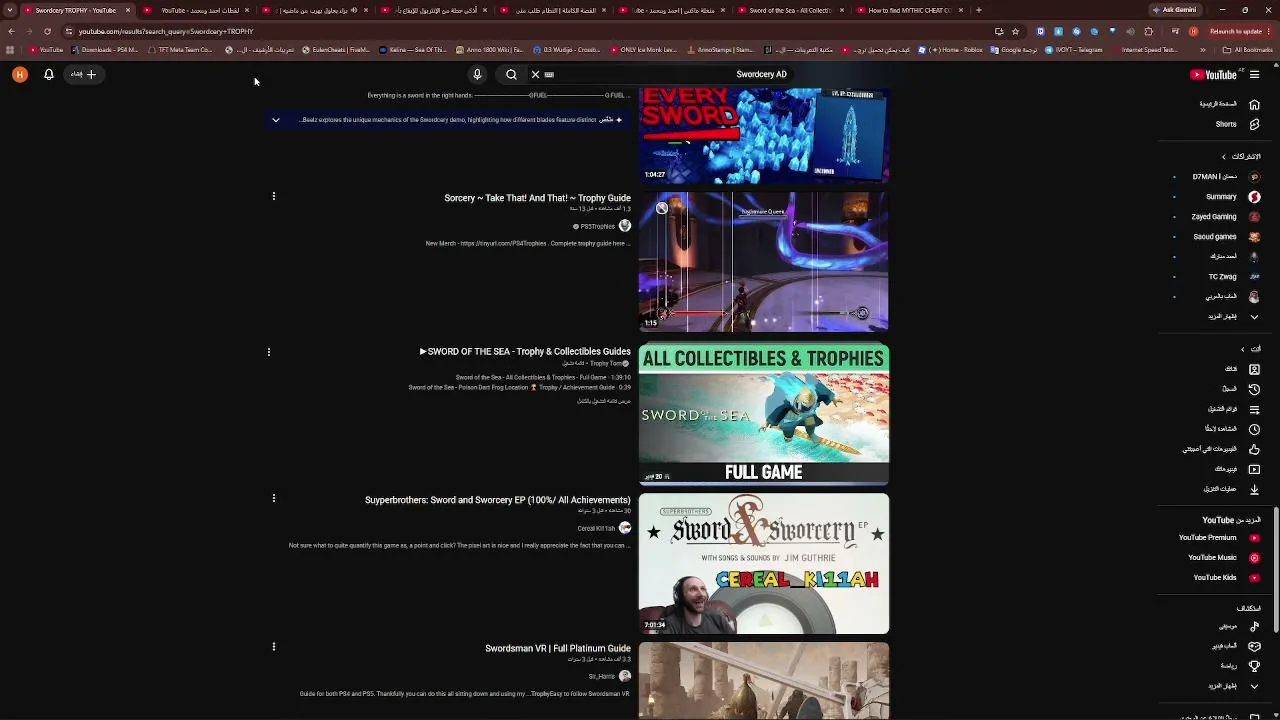Play the EVERY SWORD video thumbnail
This screenshot has height=720, width=1280.
(764, 136)
